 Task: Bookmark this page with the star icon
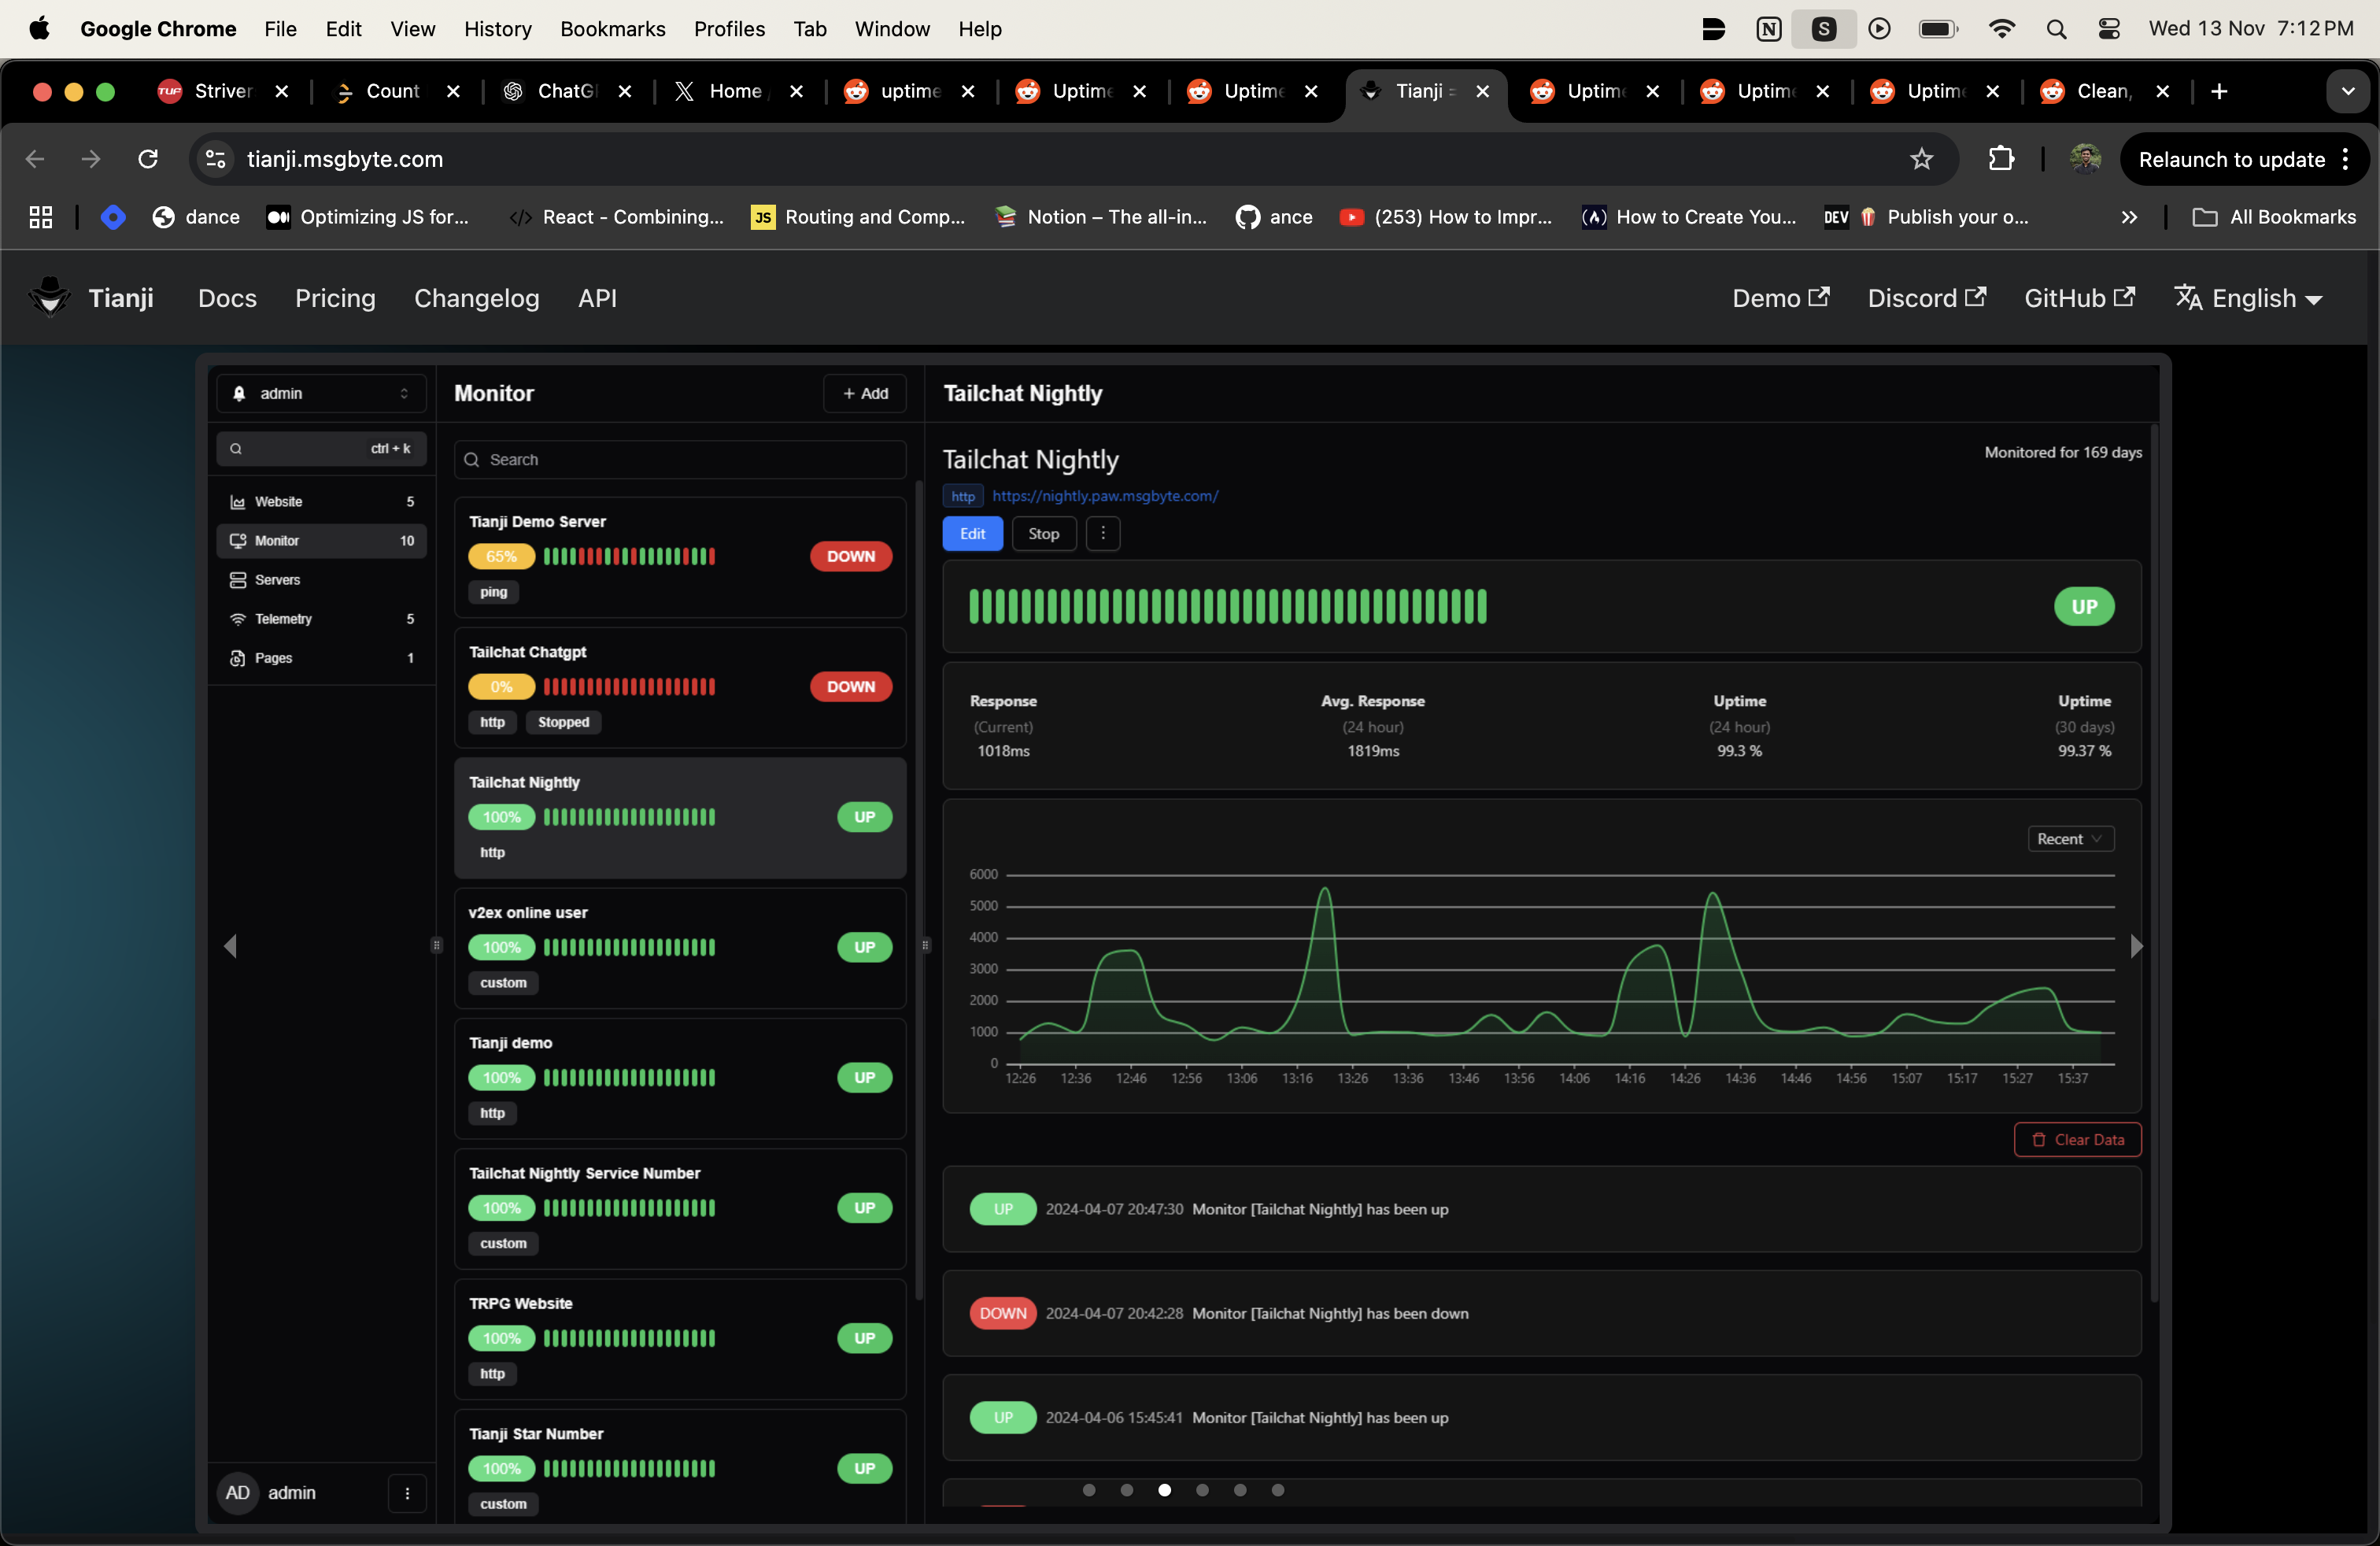(1921, 159)
